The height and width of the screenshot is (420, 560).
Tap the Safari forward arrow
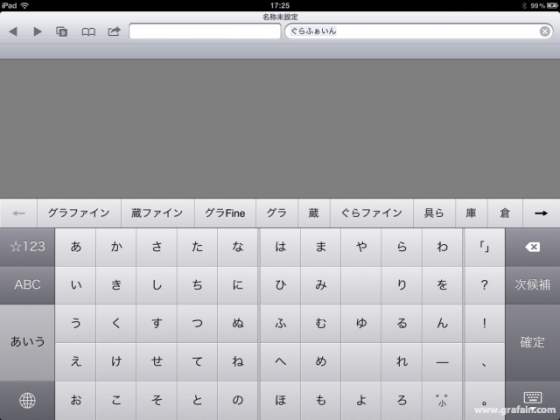pyautogui.click(x=37, y=32)
